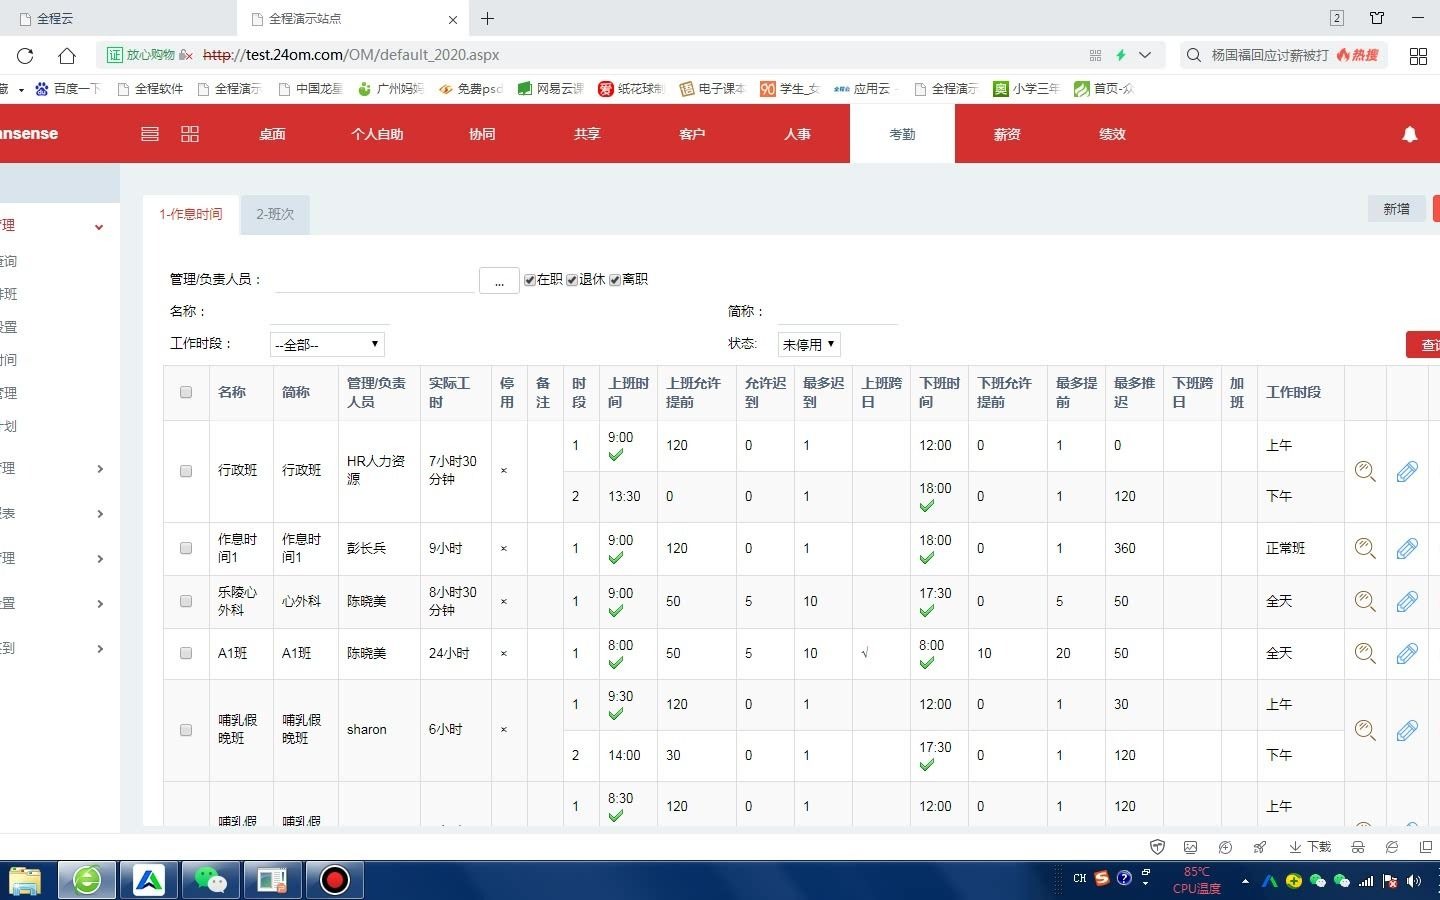Check the row checkbox for sharon 哺乳假晚班
This screenshot has height=900, width=1440.
click(x=186, y=730)
